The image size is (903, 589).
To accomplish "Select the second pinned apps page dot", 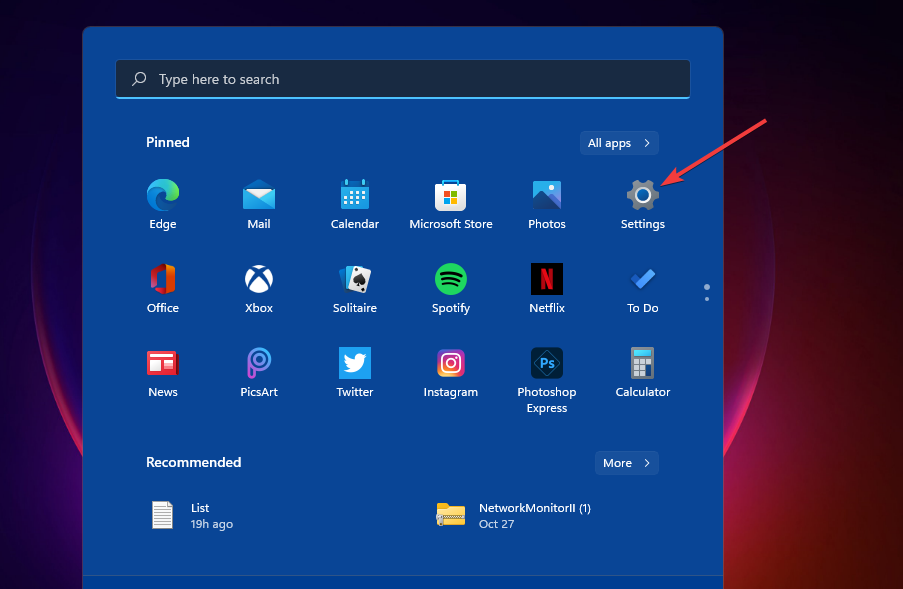I will click(707, 297).
